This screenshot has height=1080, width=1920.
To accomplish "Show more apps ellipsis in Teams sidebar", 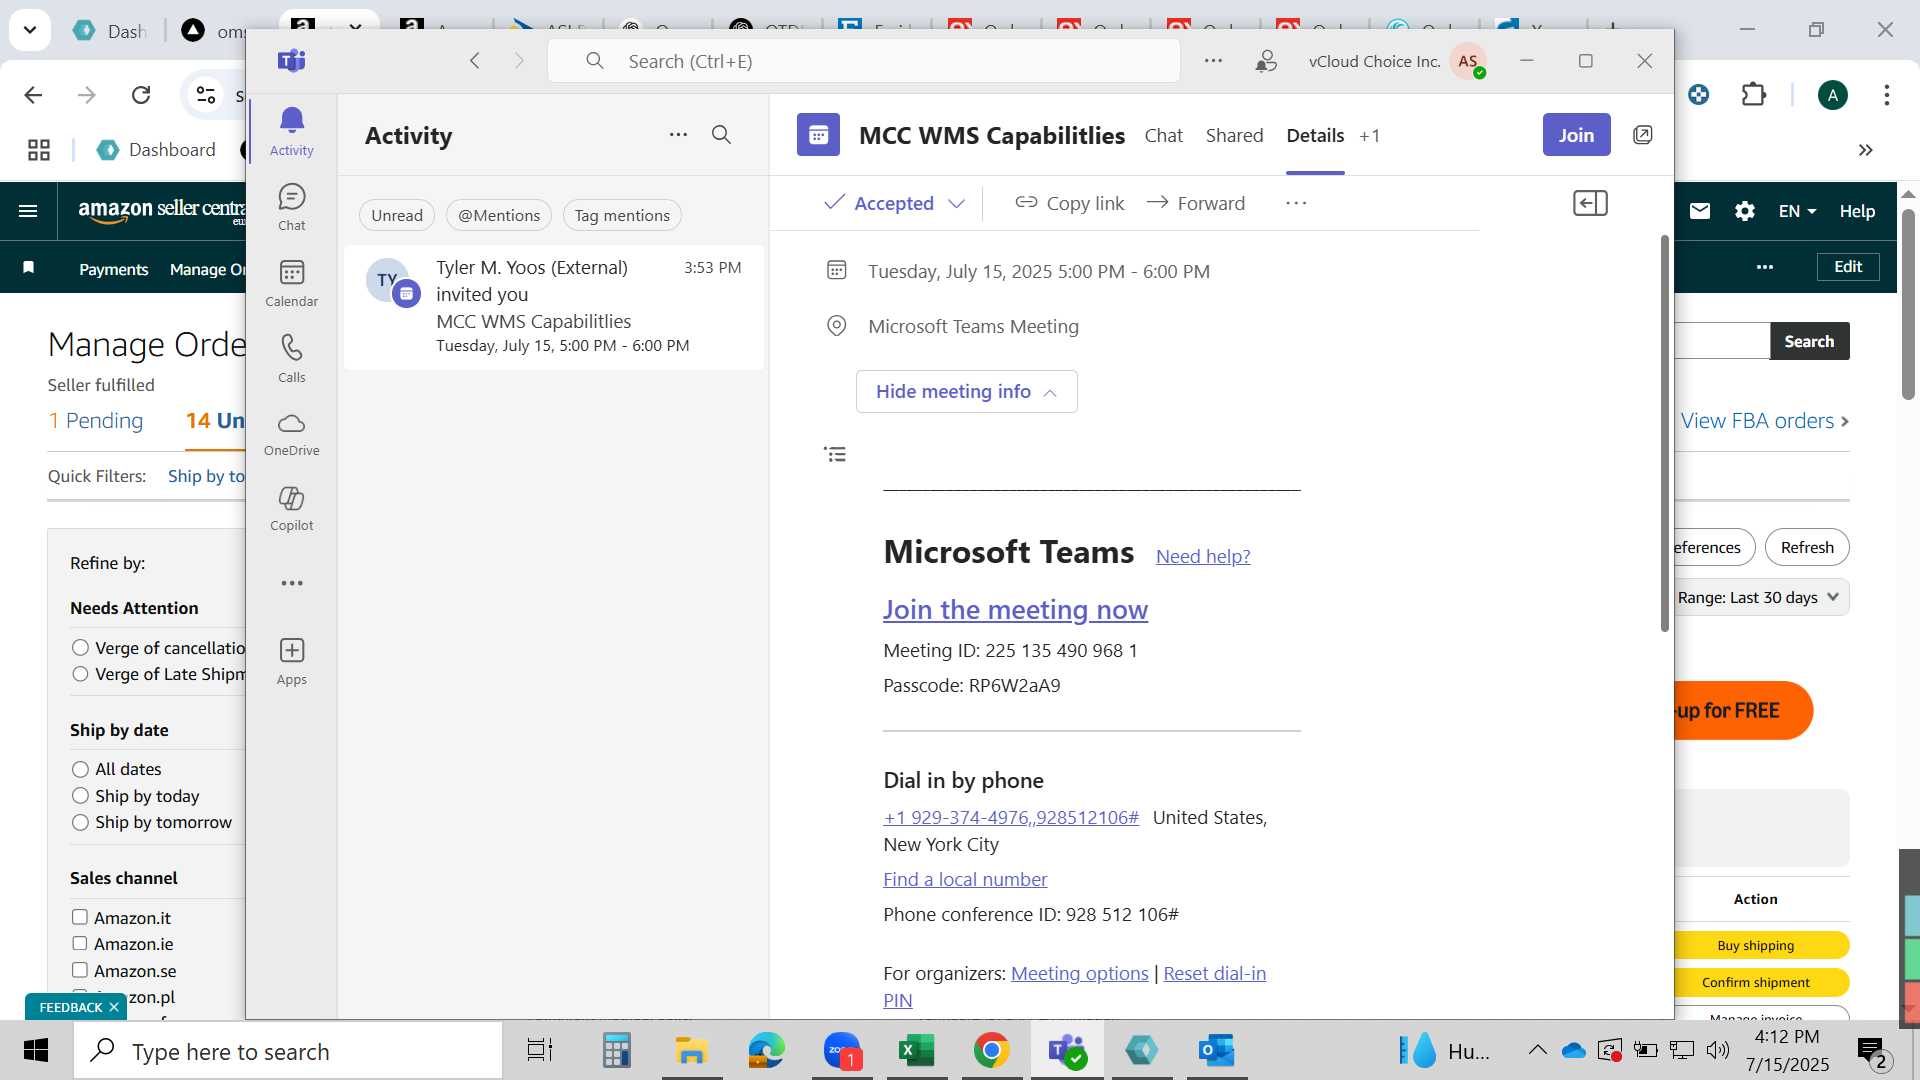I will click(291, 583).
